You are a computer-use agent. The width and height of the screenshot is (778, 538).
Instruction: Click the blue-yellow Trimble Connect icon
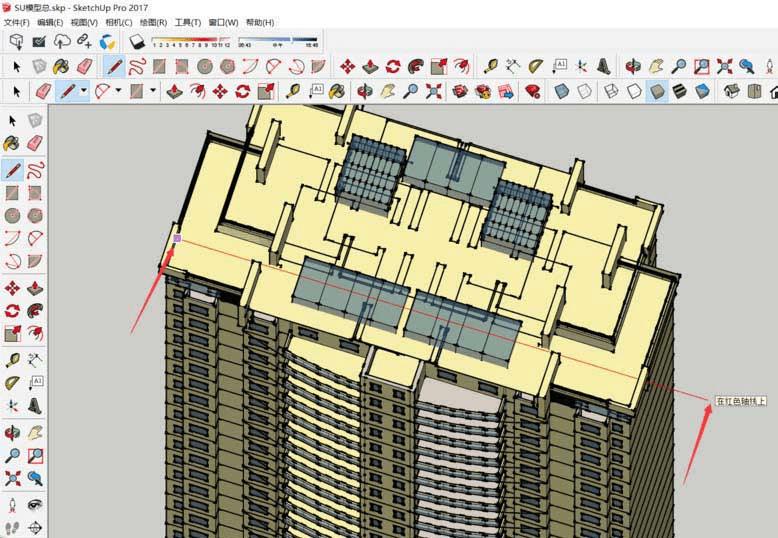click(107, 42)
